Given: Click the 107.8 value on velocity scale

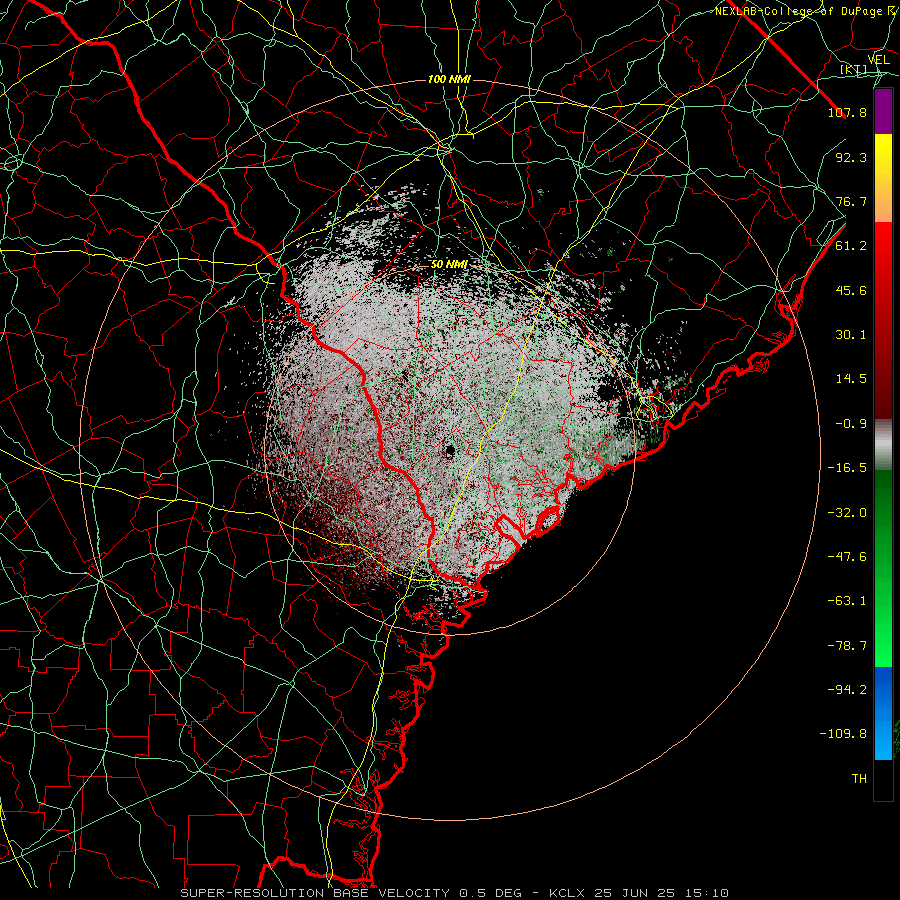Looking at the screenshot, I should (847, 112).
